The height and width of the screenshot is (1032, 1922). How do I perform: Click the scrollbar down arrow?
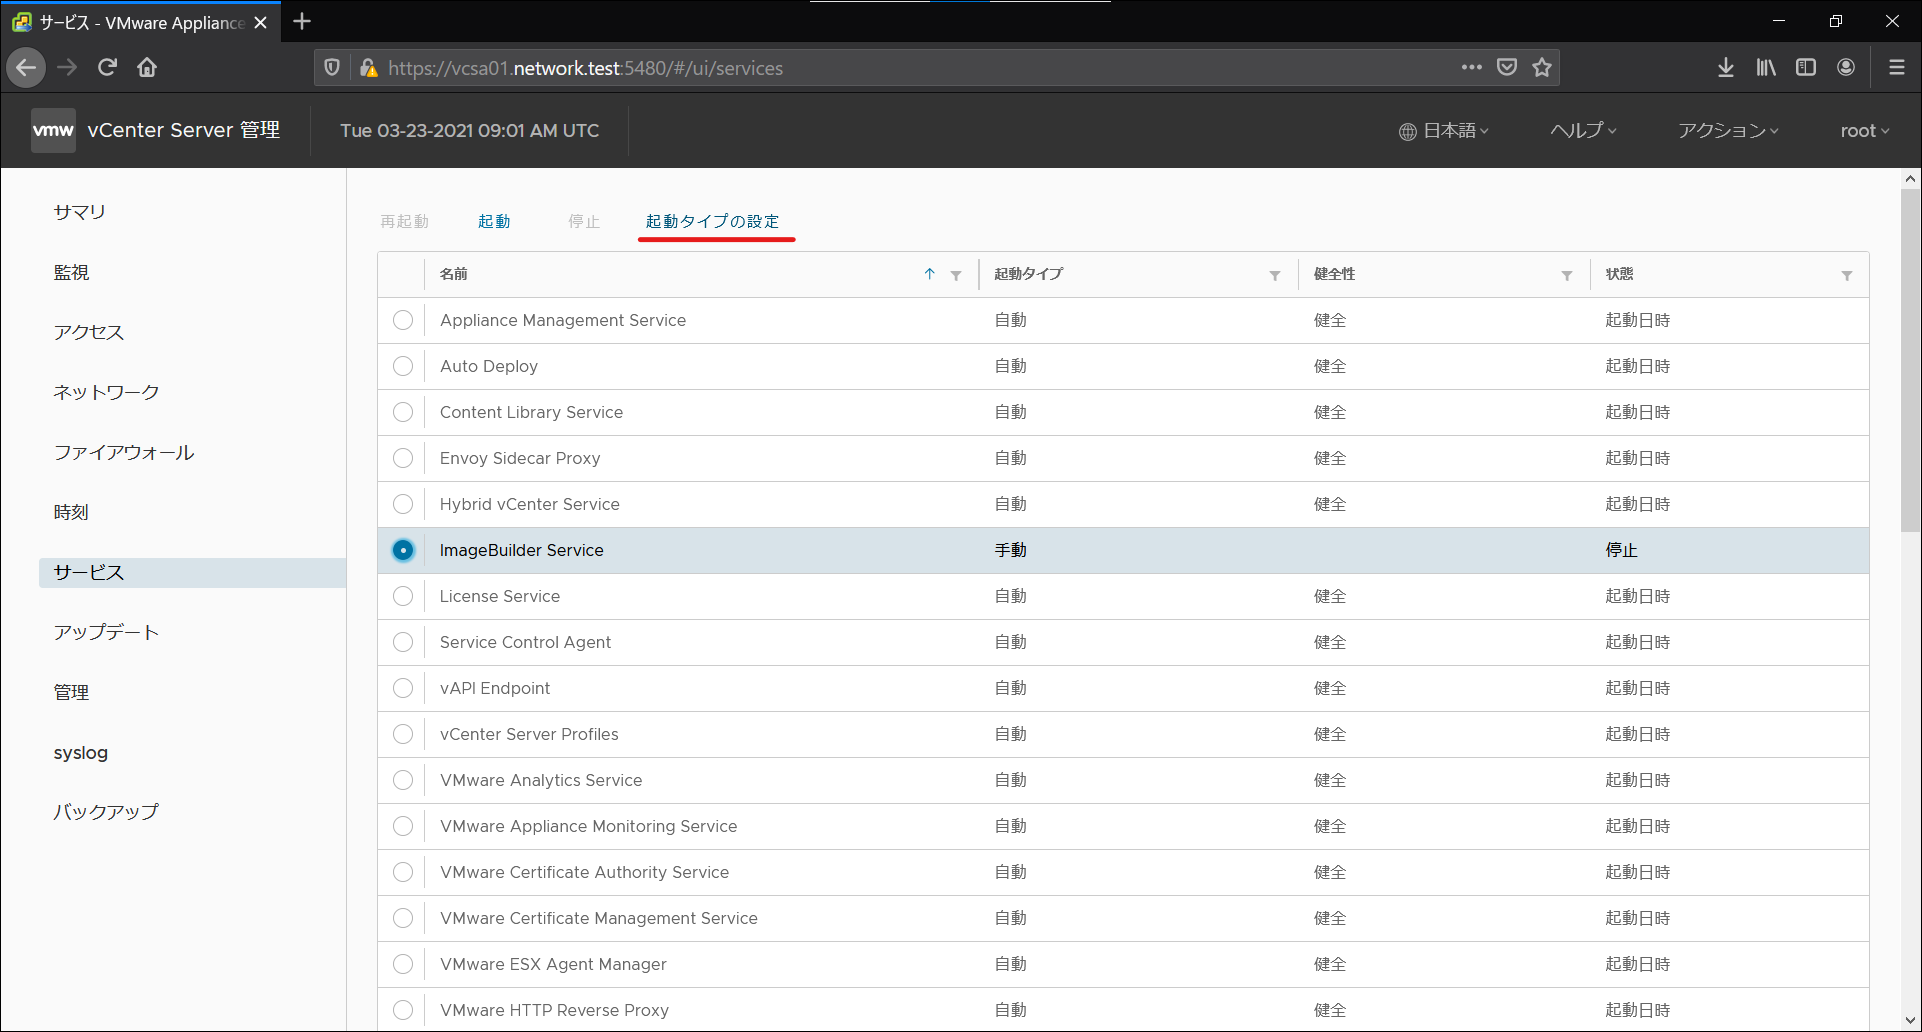(1910, 1020)
